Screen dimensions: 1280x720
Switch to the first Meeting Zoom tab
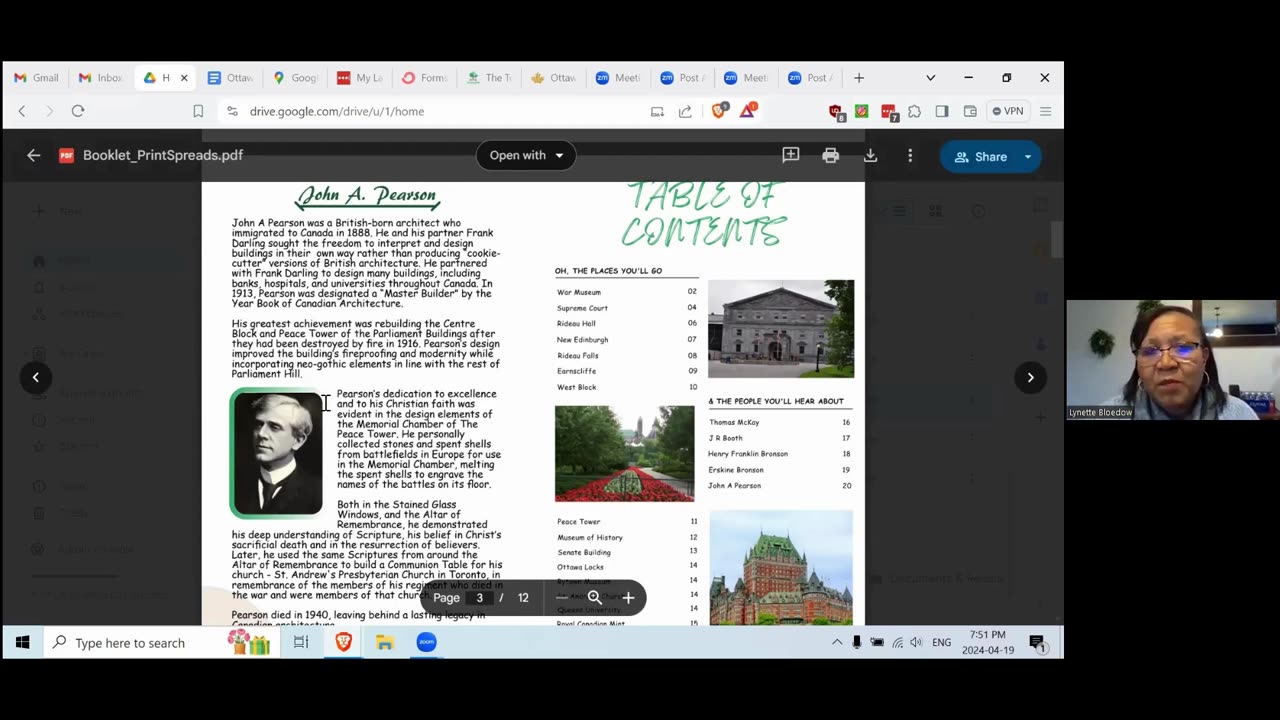618,78
